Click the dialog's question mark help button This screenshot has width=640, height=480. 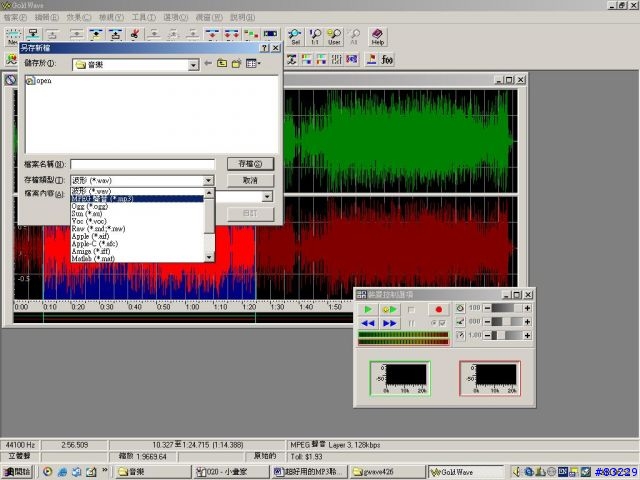[264, 48]
